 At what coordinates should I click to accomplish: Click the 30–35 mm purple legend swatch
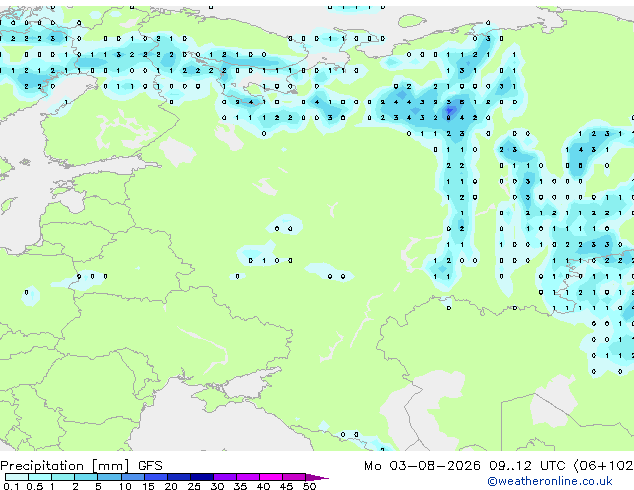225,477
